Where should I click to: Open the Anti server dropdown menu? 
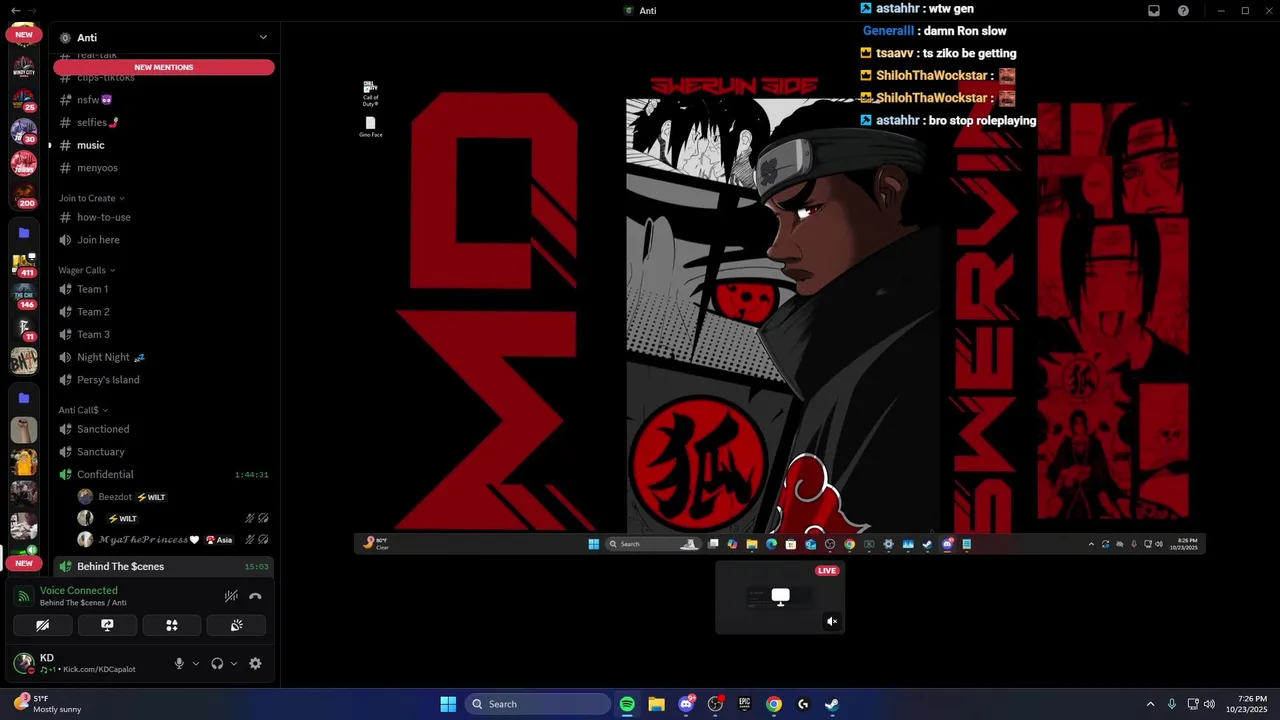coord(263,37)
